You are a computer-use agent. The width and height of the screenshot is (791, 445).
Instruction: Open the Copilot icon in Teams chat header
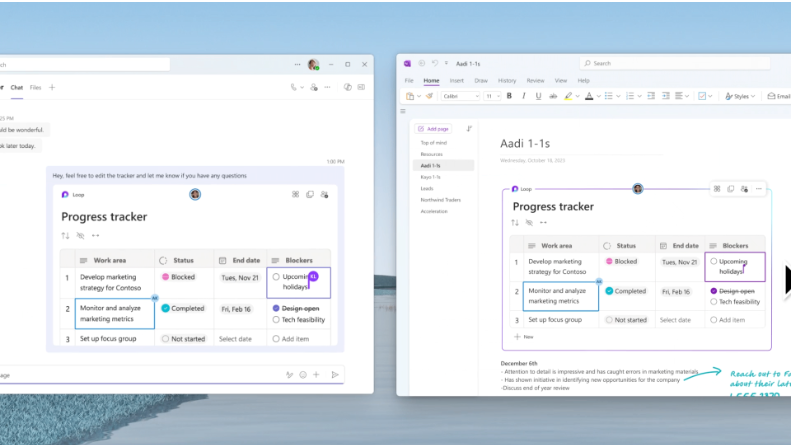348,87
